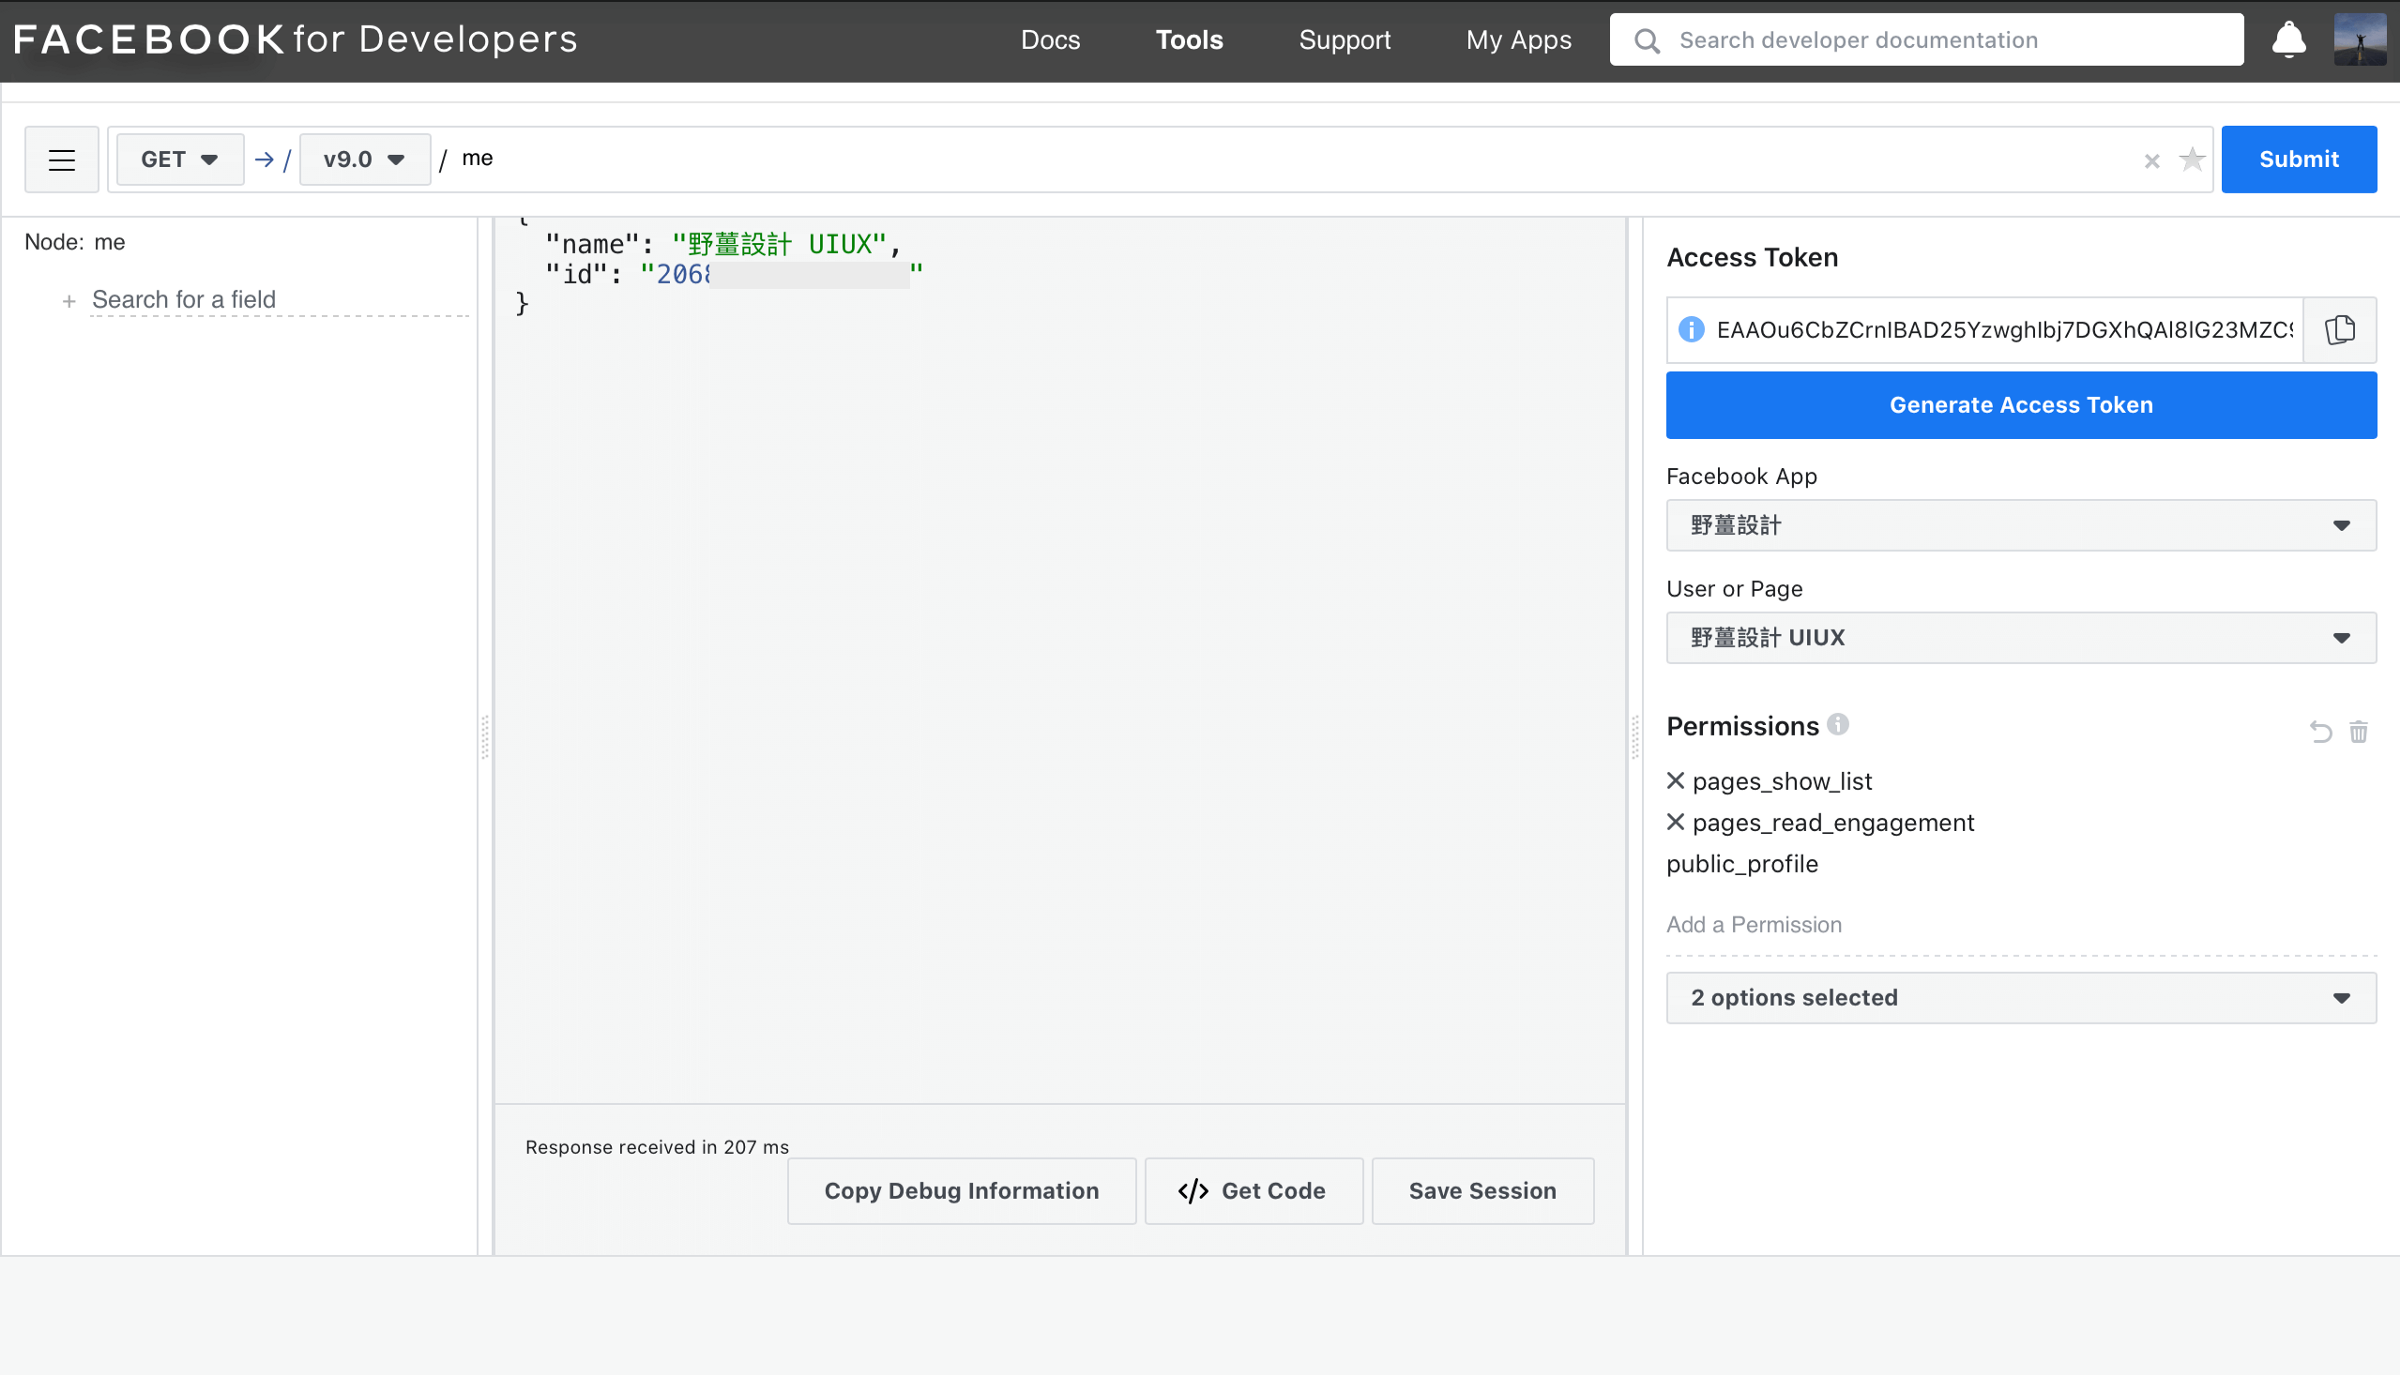Click the access token text field
Viewport: 2400px width, 1375px height.
tap(2004, 330)
